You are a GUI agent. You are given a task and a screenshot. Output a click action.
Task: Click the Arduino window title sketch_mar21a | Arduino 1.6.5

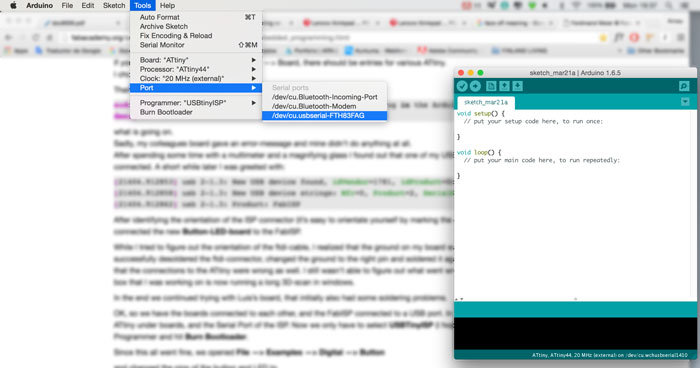575,72
